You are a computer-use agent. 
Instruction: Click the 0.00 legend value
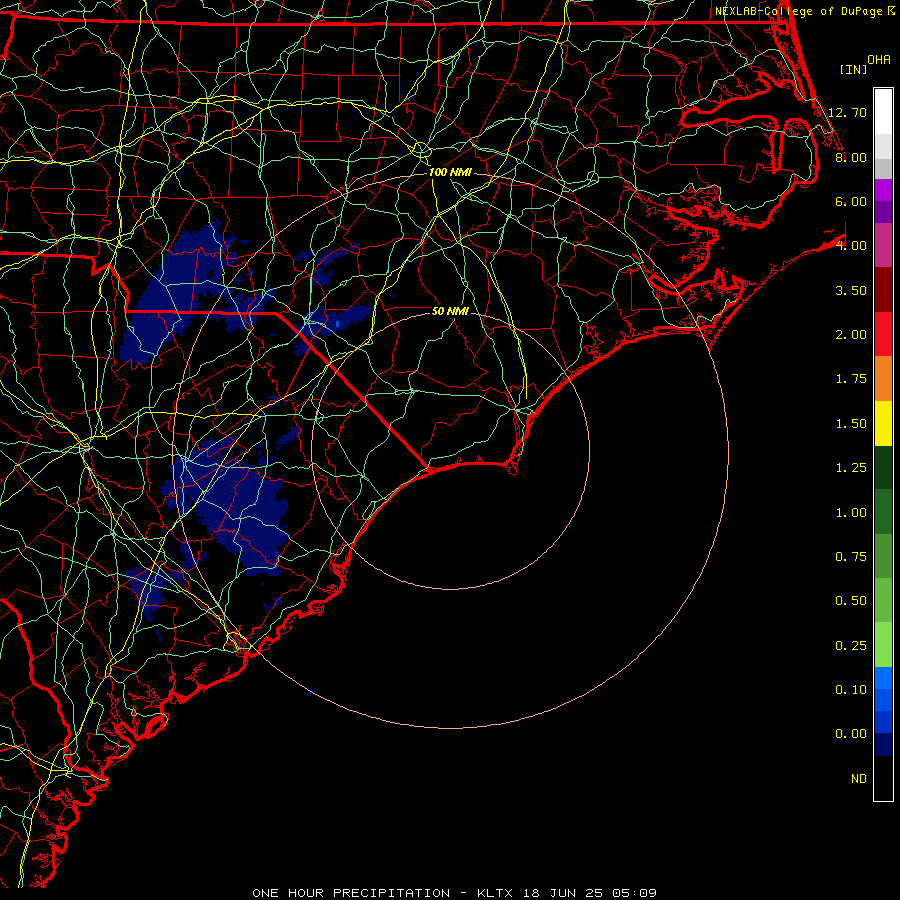click(851, 734)
